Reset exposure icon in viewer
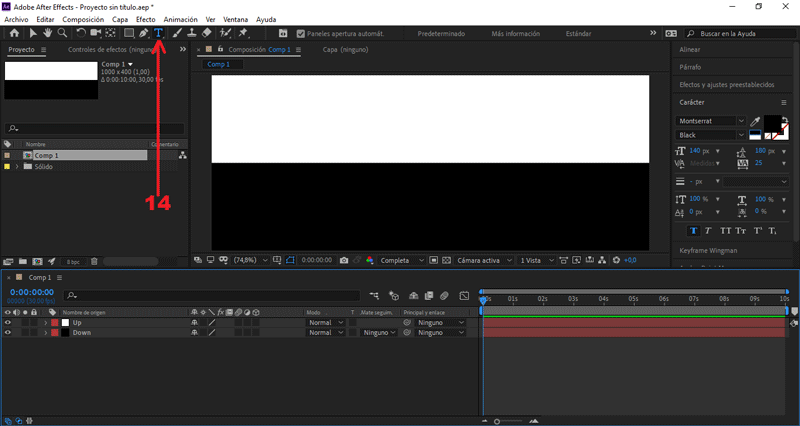This screenshot has width=800, height=426. [616, 260]
